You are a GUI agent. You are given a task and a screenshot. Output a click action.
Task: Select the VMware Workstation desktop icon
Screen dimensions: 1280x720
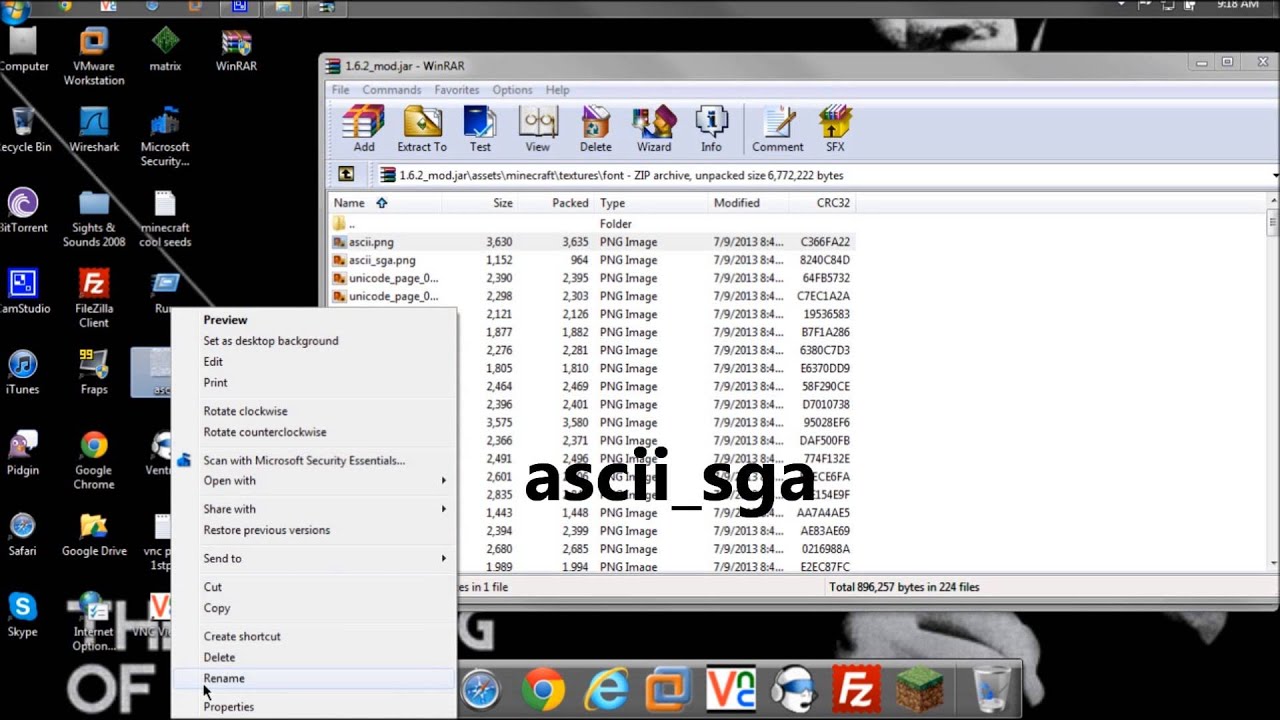point(94,56)
